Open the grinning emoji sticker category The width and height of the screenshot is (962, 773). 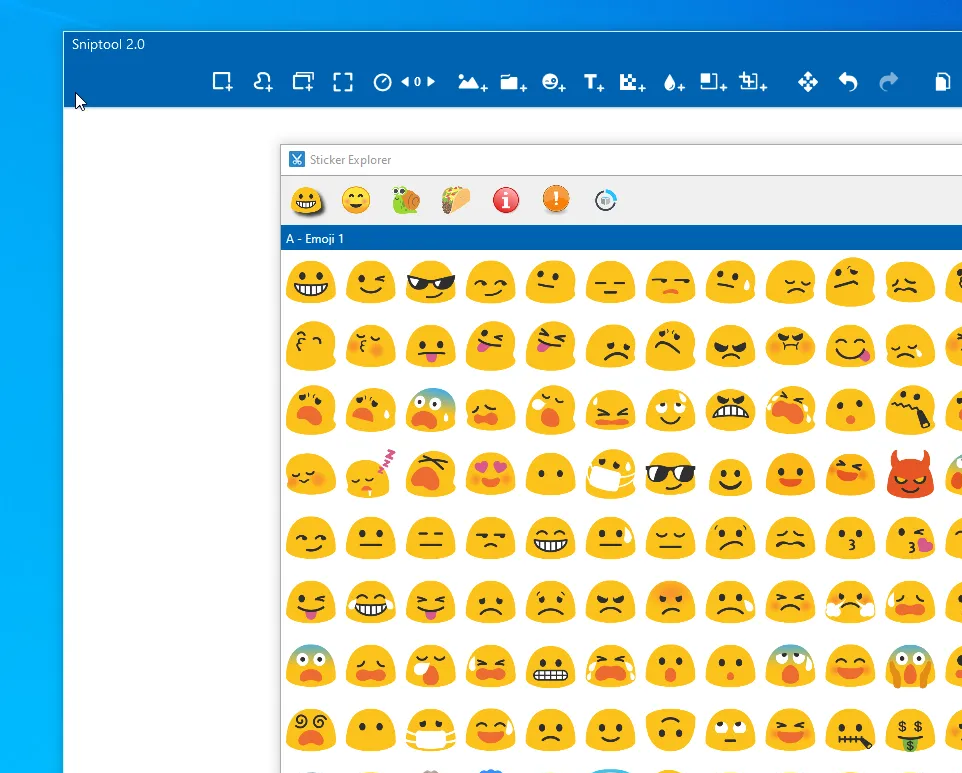pyautogui.click(x=307, y=201)
